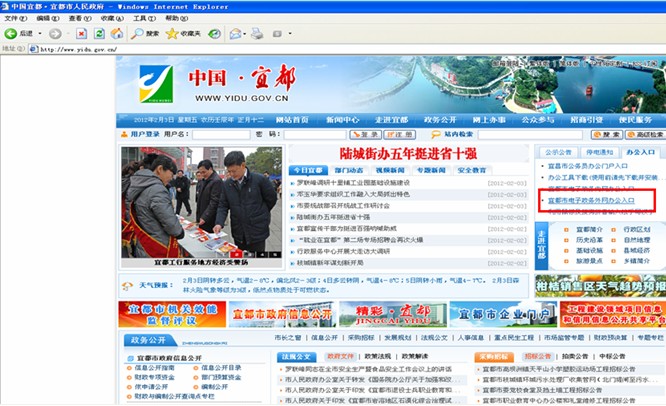Switch to 部门动态 news tab

click(348, 170)
